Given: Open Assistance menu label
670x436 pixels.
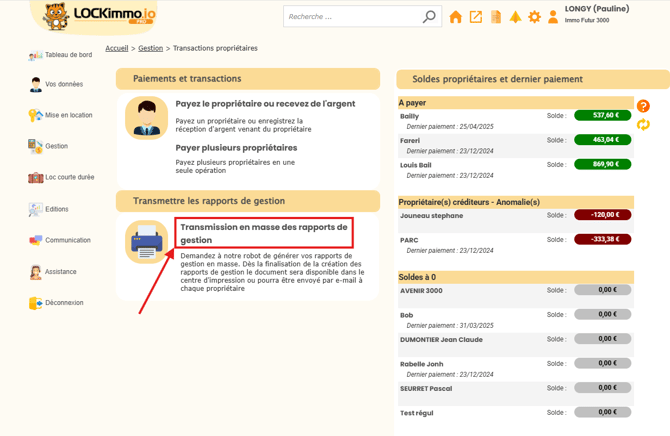Looking at the screenshot, I should tap(61, 272).
